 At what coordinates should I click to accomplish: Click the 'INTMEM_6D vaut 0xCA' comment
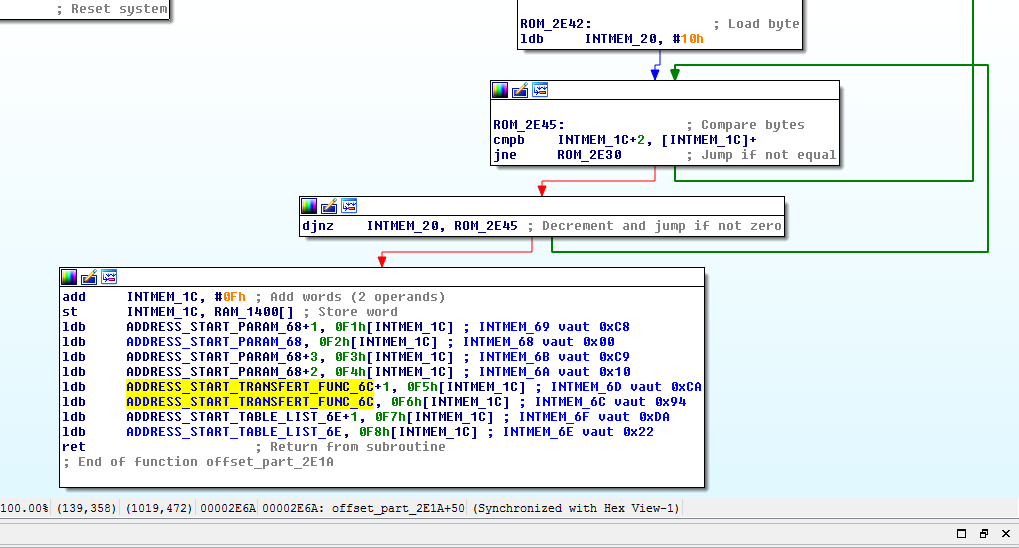click(x=626, y=387)
